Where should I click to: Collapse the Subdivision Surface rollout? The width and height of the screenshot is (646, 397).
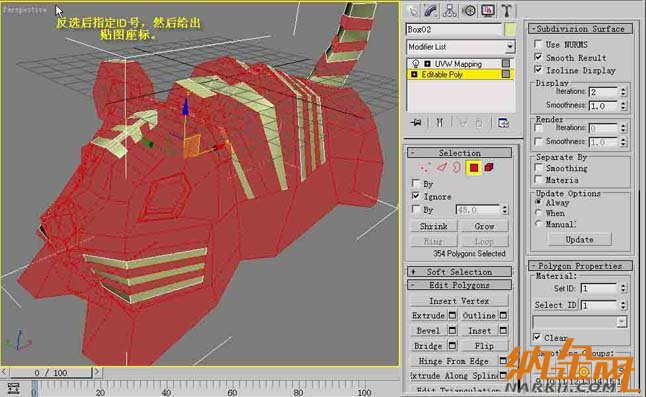pos(581,29)
